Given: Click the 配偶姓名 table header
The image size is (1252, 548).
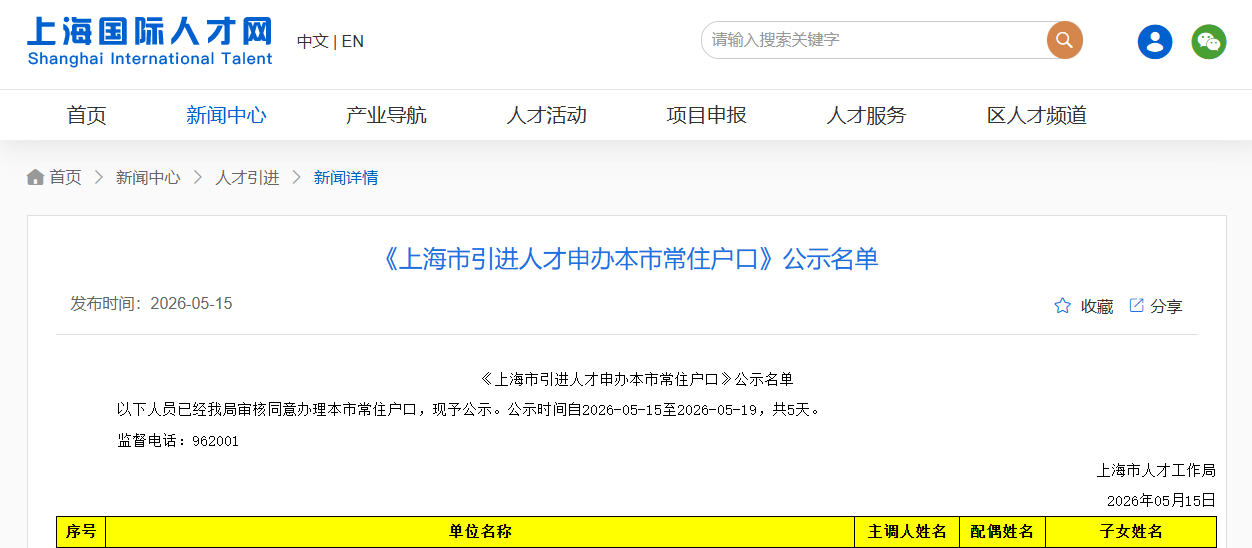Looking at the screenshot, I should coord(1002,532).
